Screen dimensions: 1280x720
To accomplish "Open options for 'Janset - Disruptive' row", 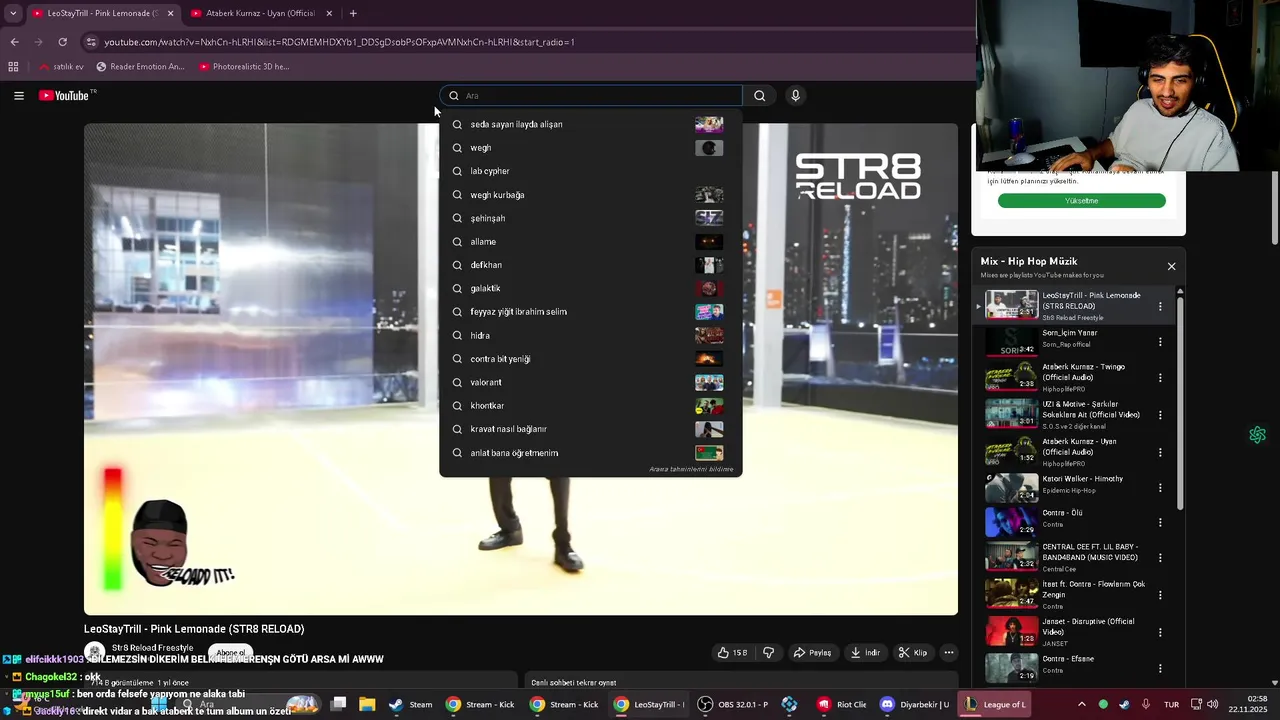I will click(x=1160, y=632).
